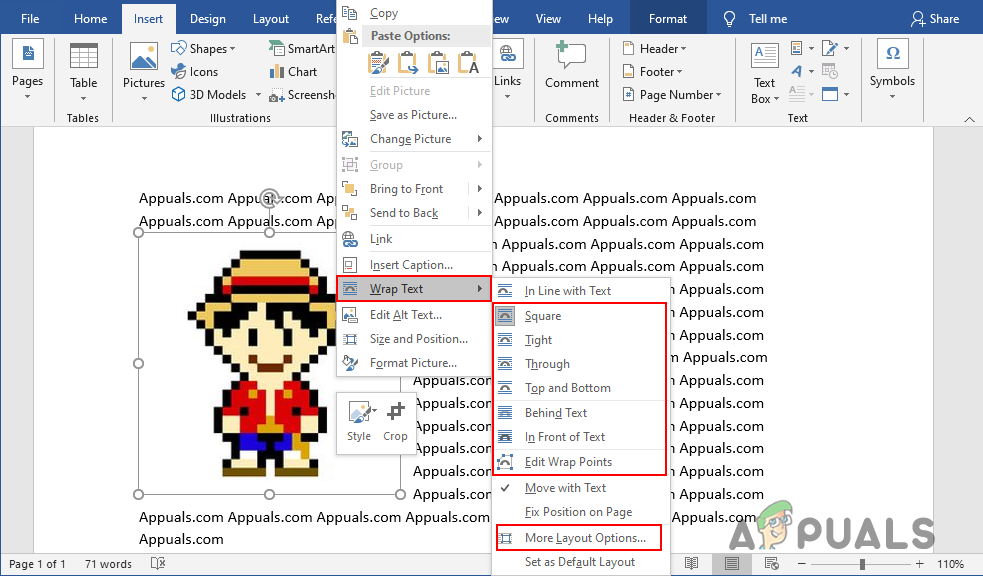
Task: Switch to Print Layout view in status bar
Action: coord(731,563)
